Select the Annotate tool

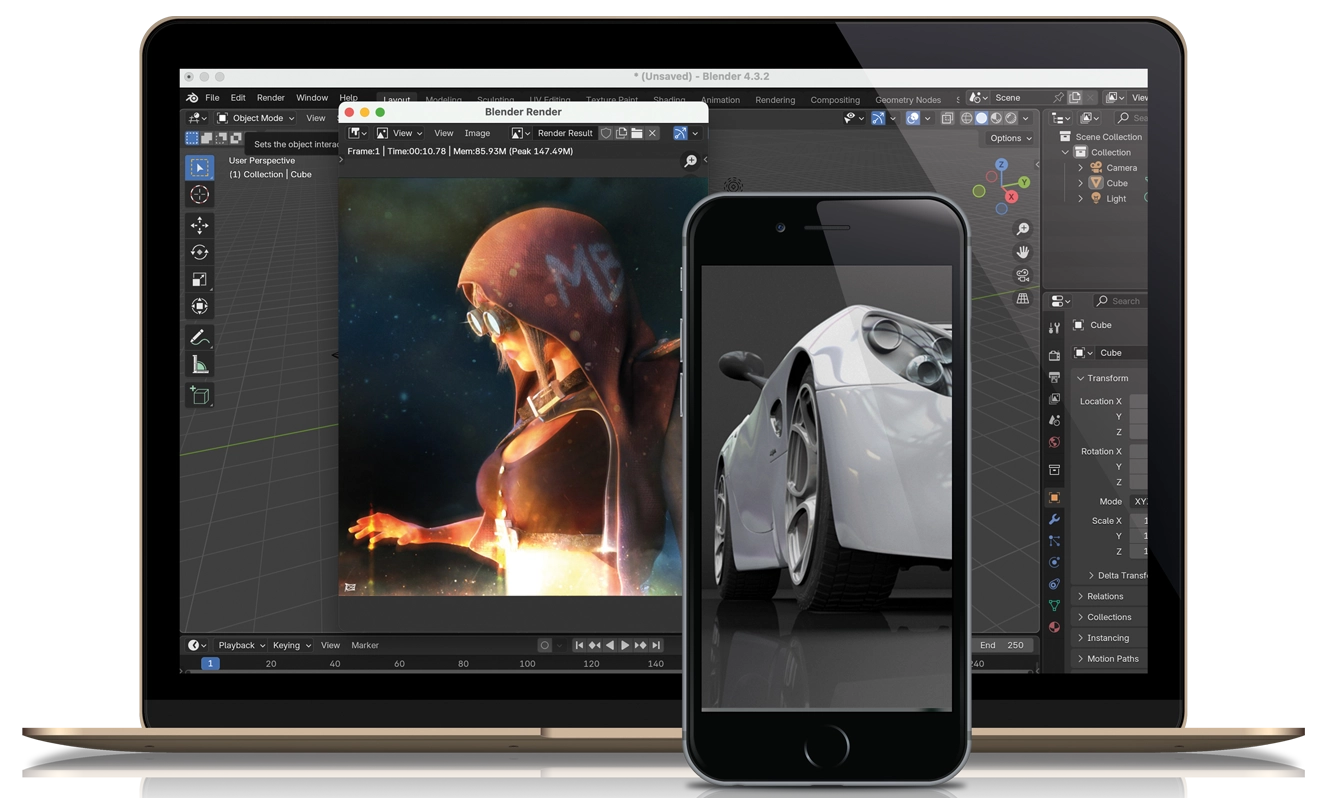point(199,337)
